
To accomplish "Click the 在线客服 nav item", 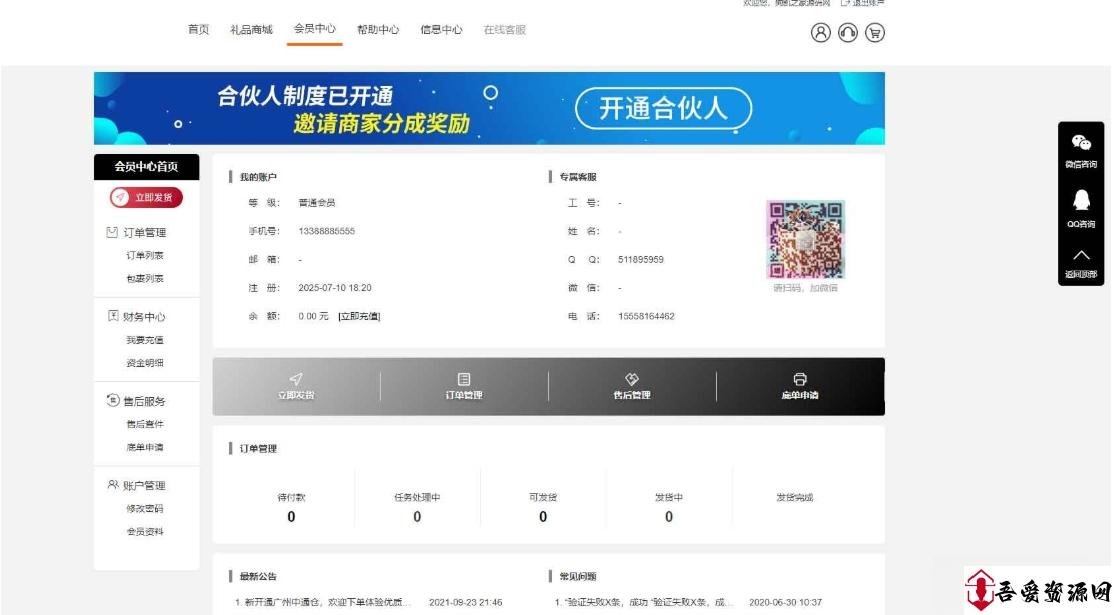I will tap(504, 30).
